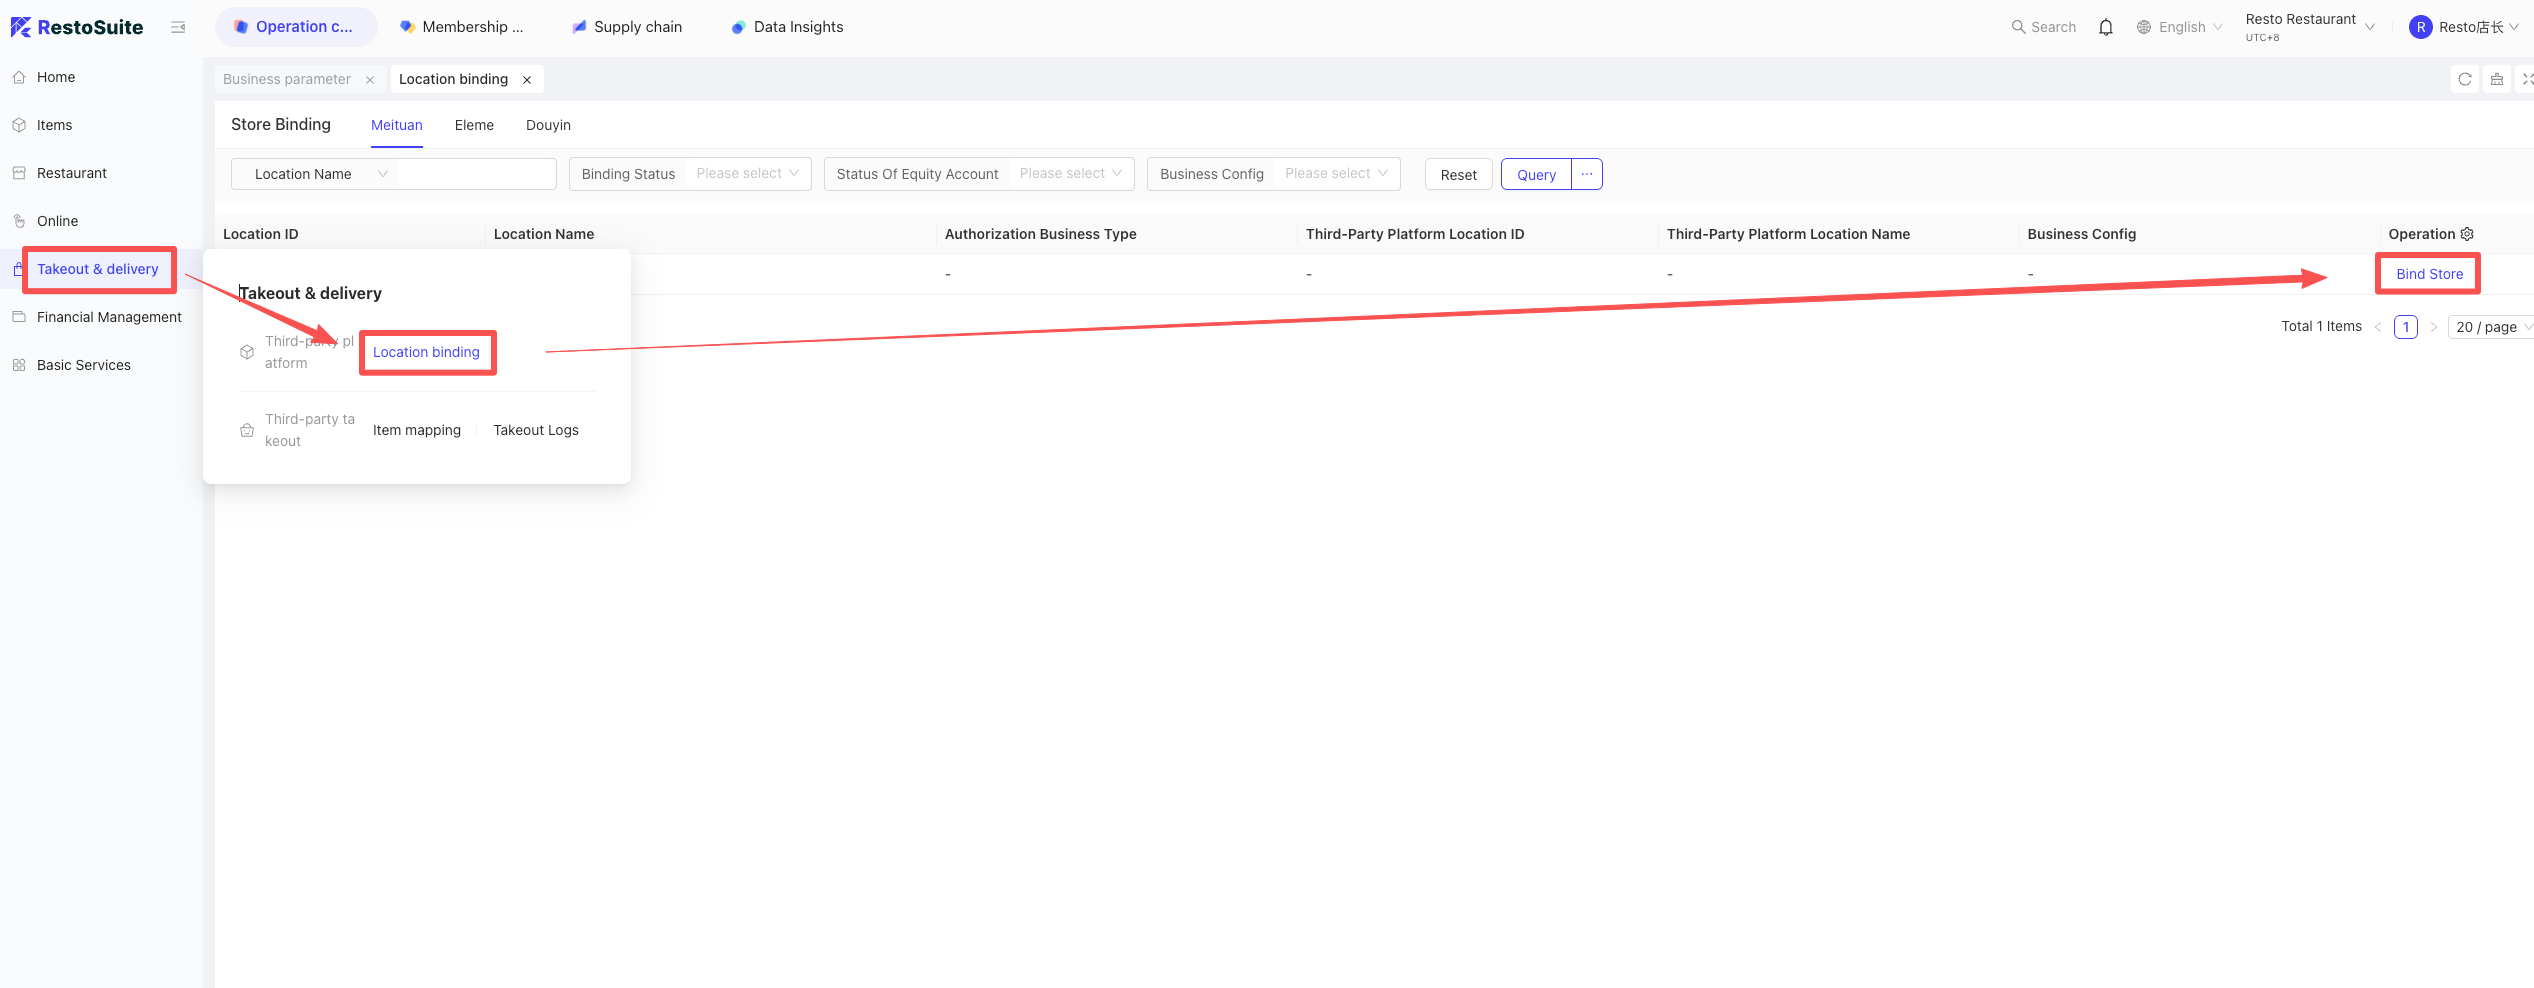Open the print icon beside refresh
Viewport: 2534px width, 988px height.
[x=2497, y=79]
